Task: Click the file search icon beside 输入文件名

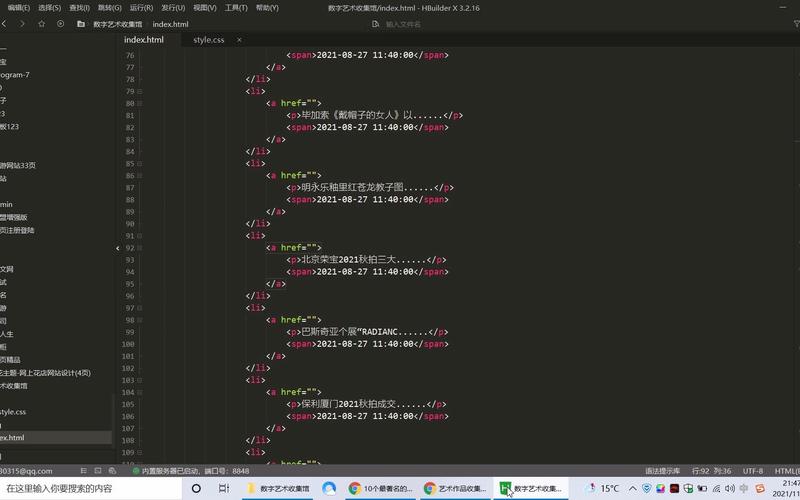Action: (376, 24)
